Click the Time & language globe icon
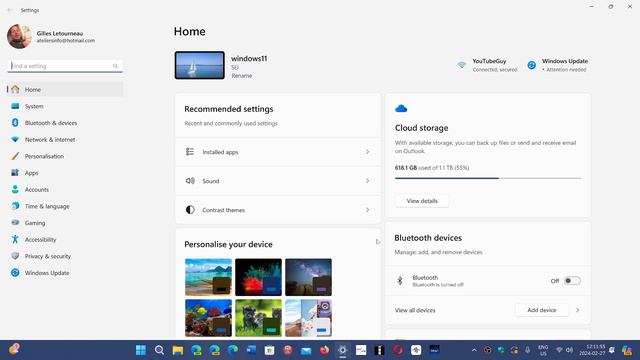The width and height of the screenshot is (640, 360). pos(15,206)
